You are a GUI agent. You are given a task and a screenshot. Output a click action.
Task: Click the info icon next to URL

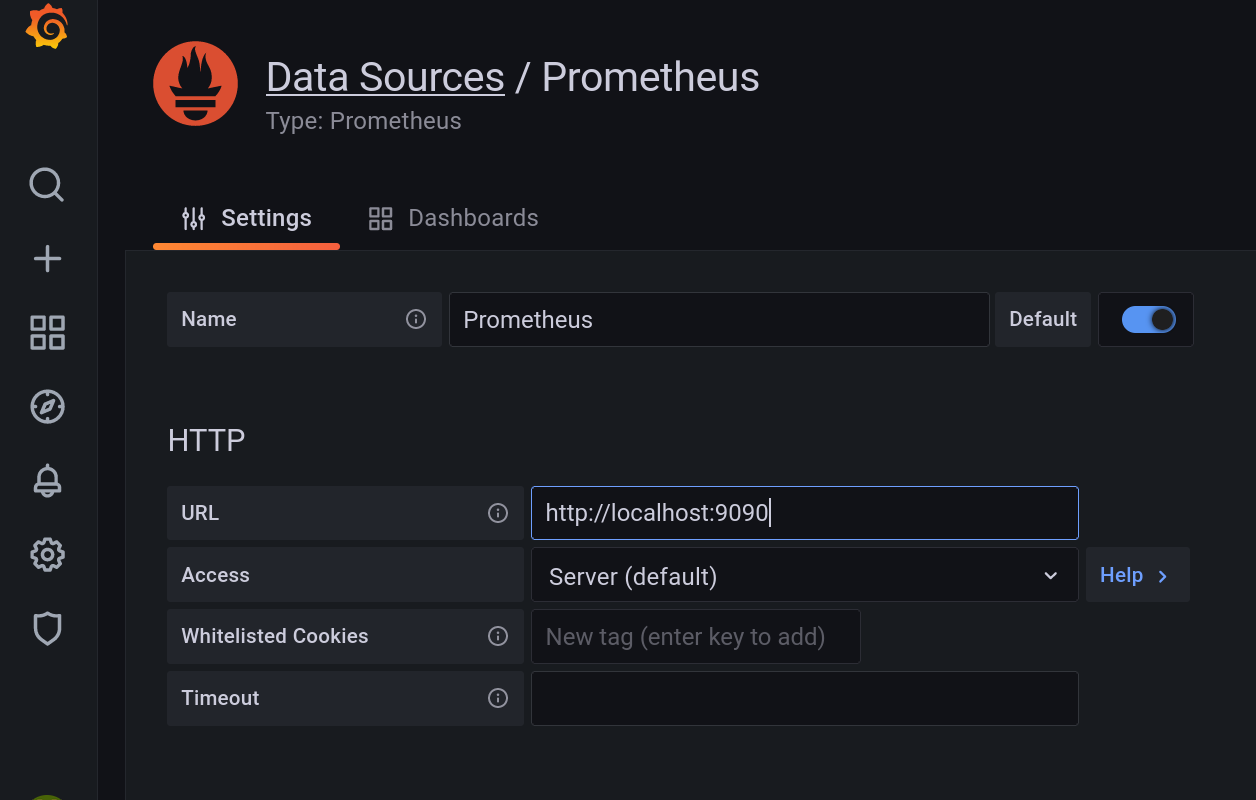(497, 513)
